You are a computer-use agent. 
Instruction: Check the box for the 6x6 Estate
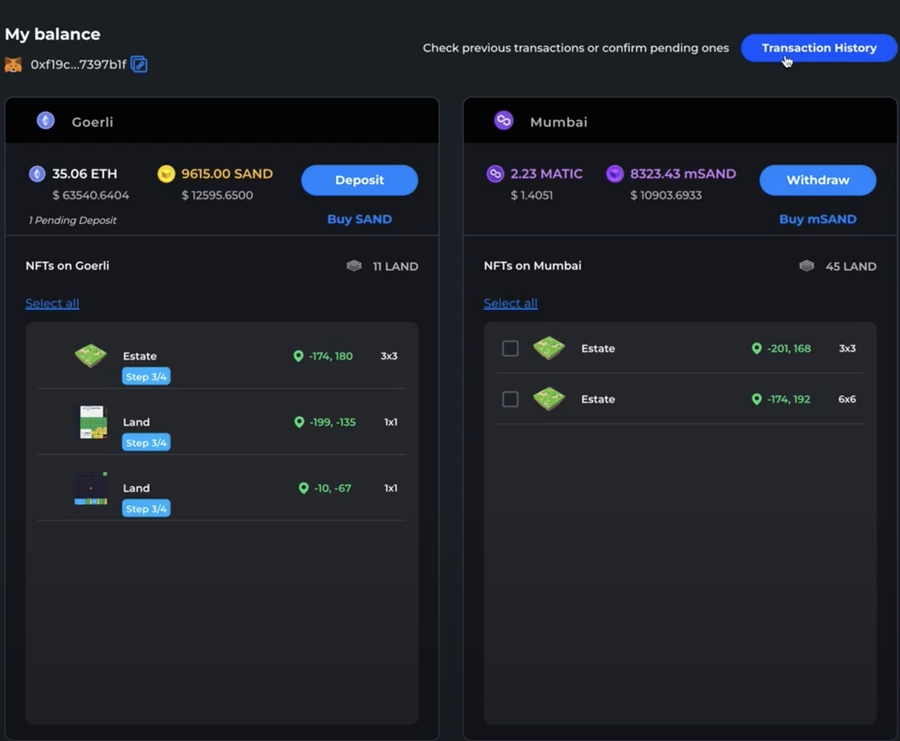pyautogui.click(x=510, y=399)
